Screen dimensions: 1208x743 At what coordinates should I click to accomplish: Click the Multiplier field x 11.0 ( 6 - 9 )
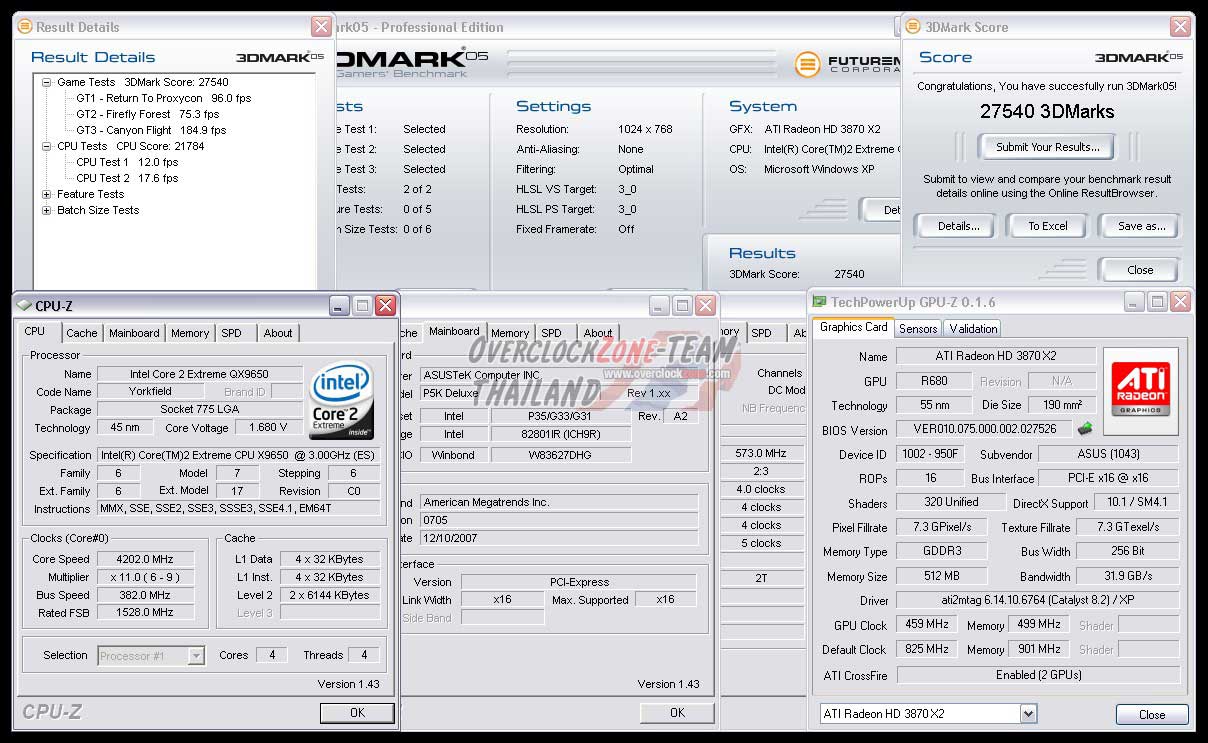(x=146, y=577)
